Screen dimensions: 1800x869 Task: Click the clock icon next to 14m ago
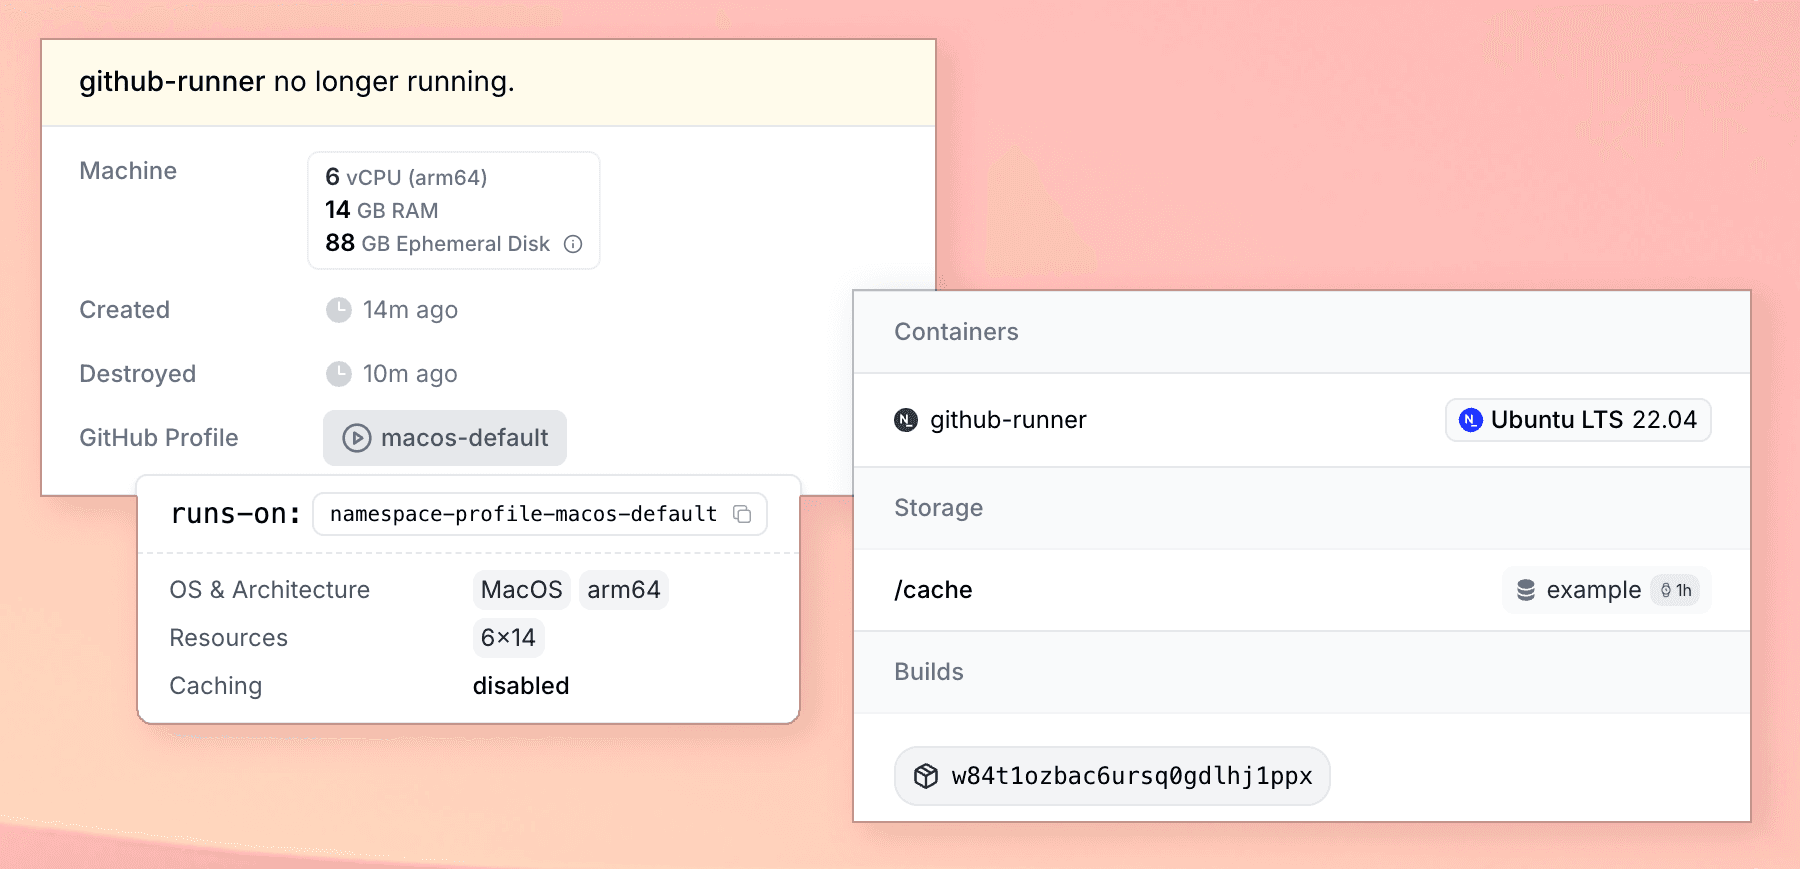(x=339, y=310)
